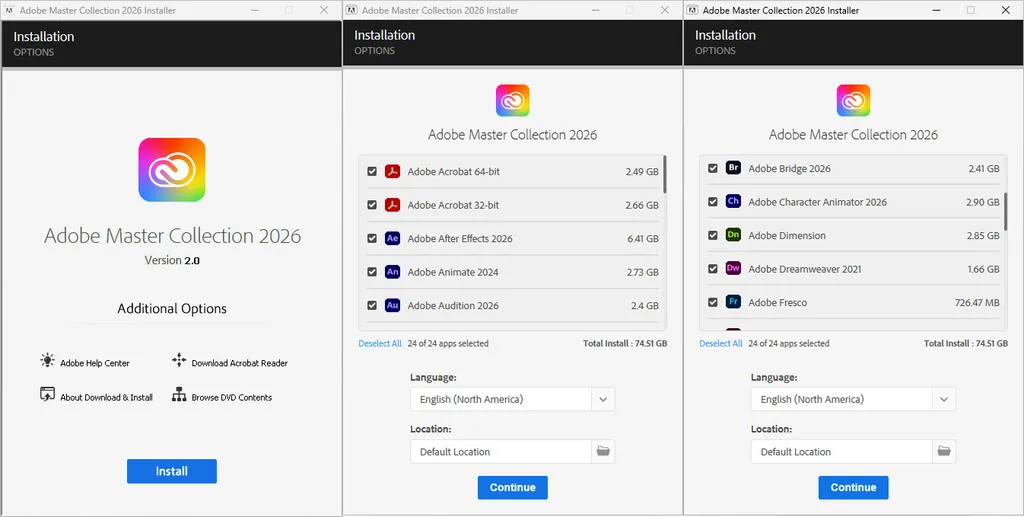Click the Browse DVD Contents tree icon
This screenshot has height=517, width=1024.
pos(179,395)
